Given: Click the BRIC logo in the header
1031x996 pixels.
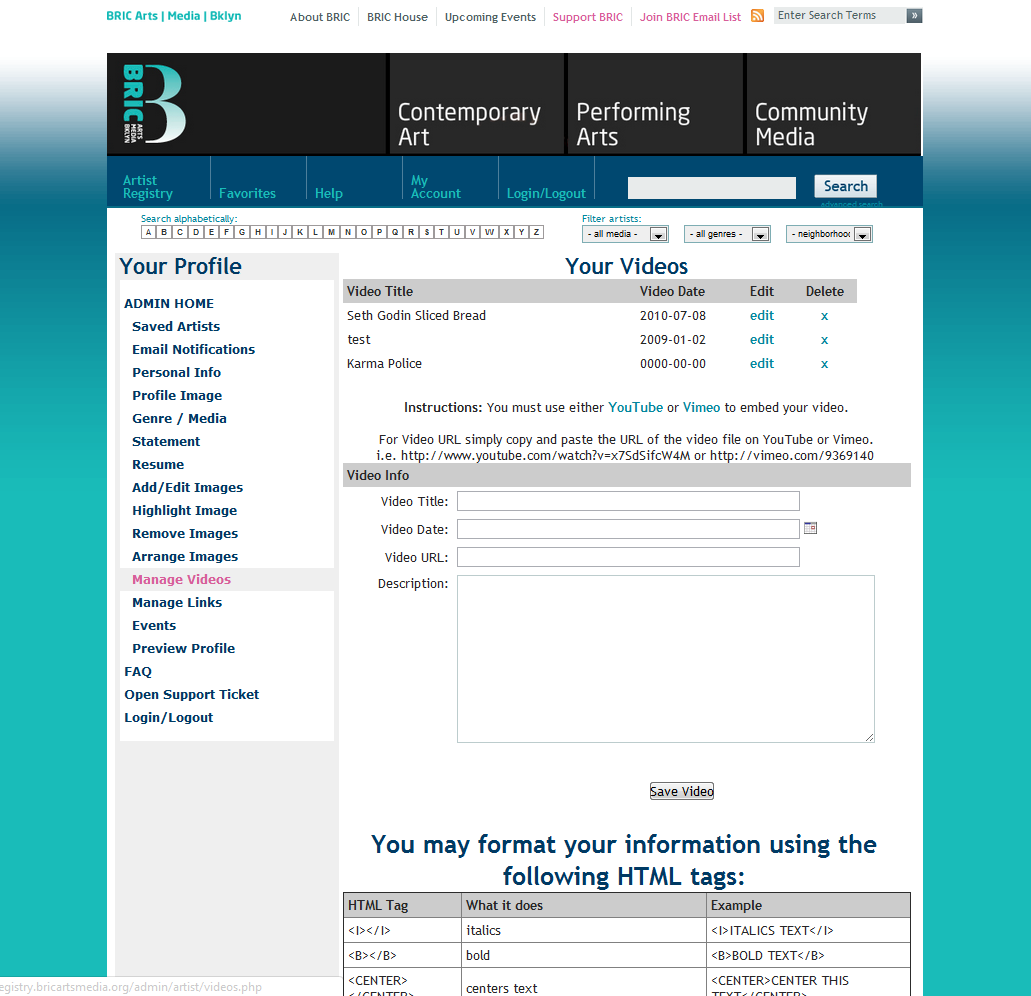Looking at the screenshot, I should click(154, 104).
